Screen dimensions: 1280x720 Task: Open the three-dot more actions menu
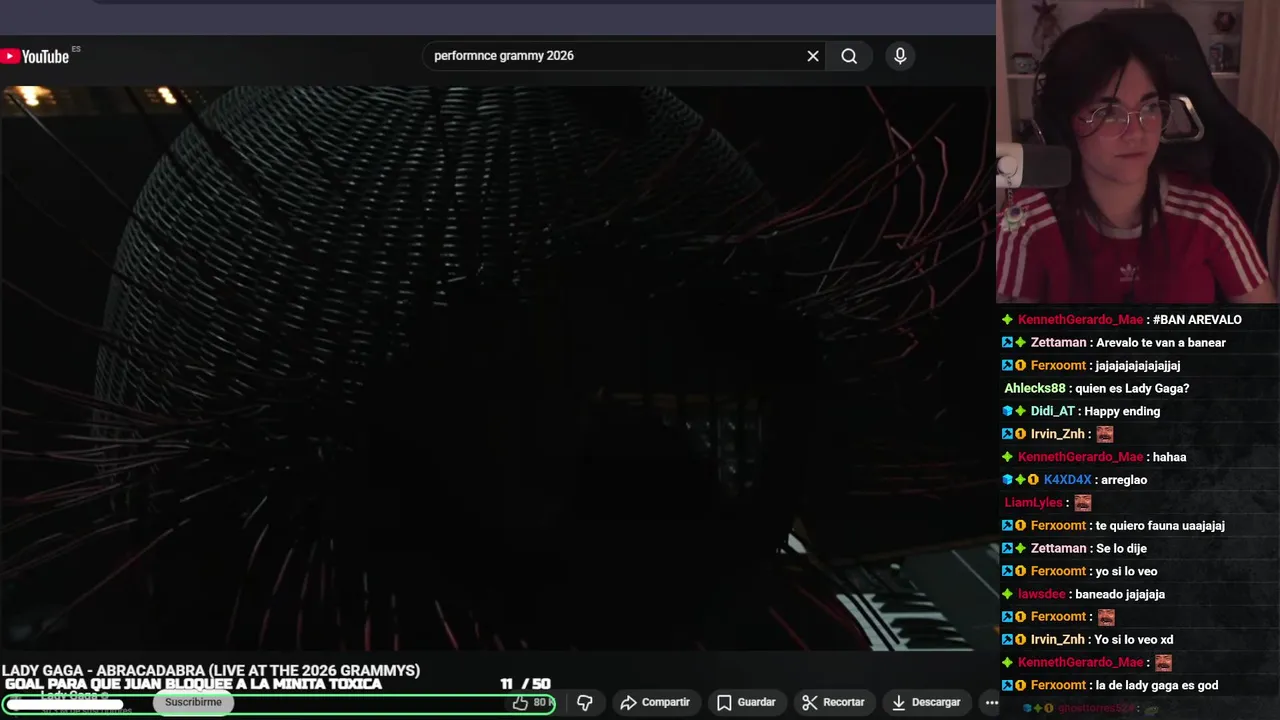pyautogui.click(x=991, y=703)
